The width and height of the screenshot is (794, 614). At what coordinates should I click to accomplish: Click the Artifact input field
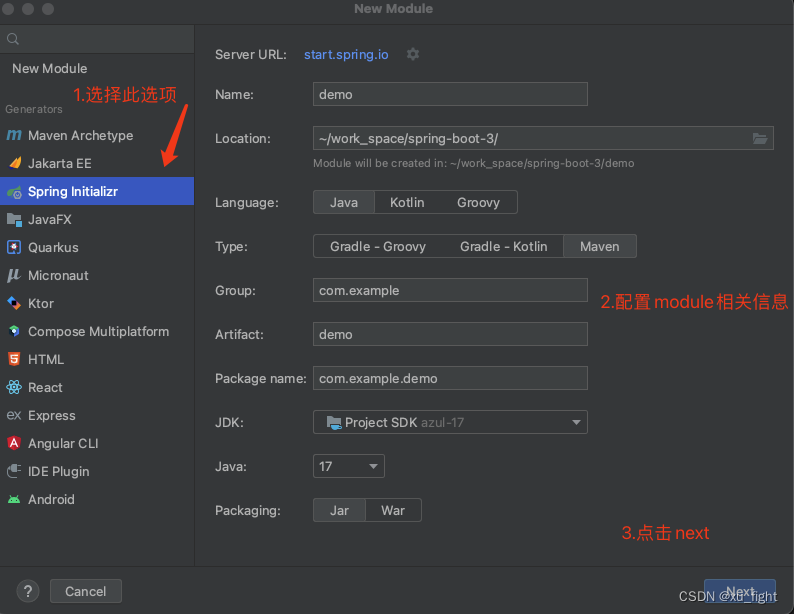(450, 334)
